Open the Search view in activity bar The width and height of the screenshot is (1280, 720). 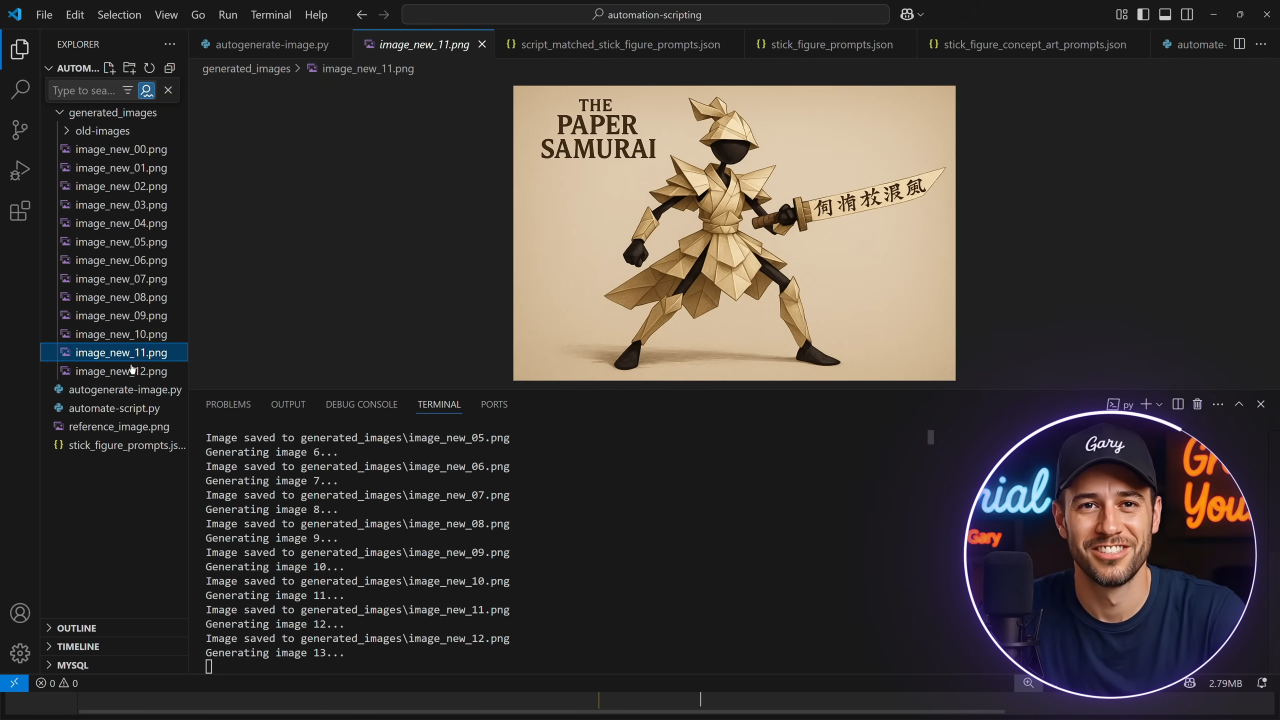click(20, 90)
